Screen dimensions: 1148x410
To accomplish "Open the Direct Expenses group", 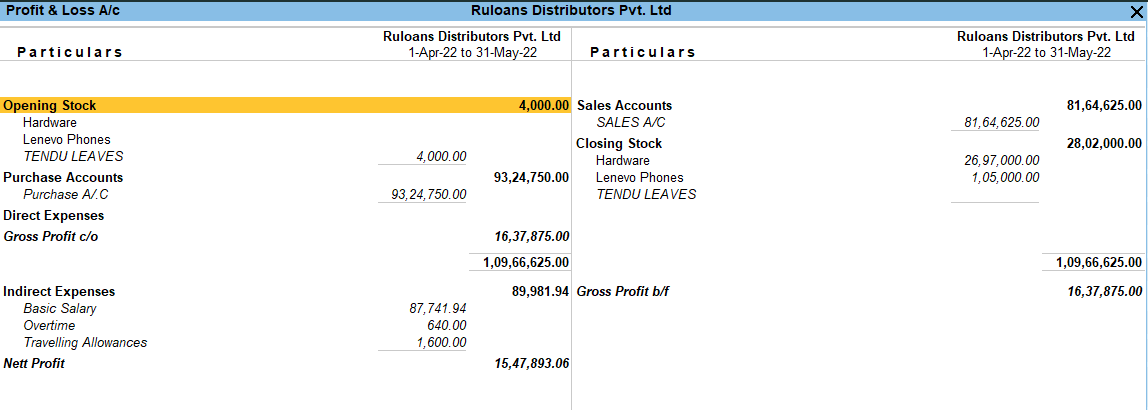I will (x=53, y=216).
